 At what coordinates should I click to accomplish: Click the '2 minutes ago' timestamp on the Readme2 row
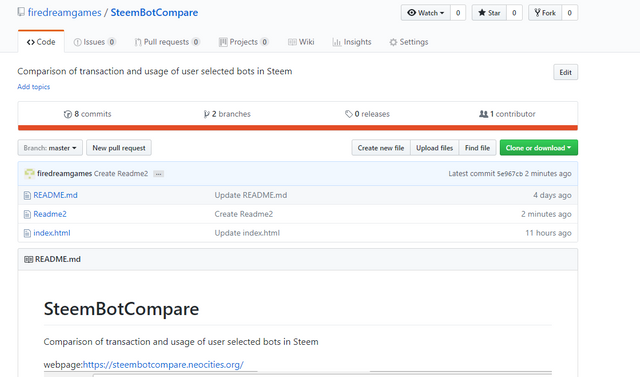point(546,214)
